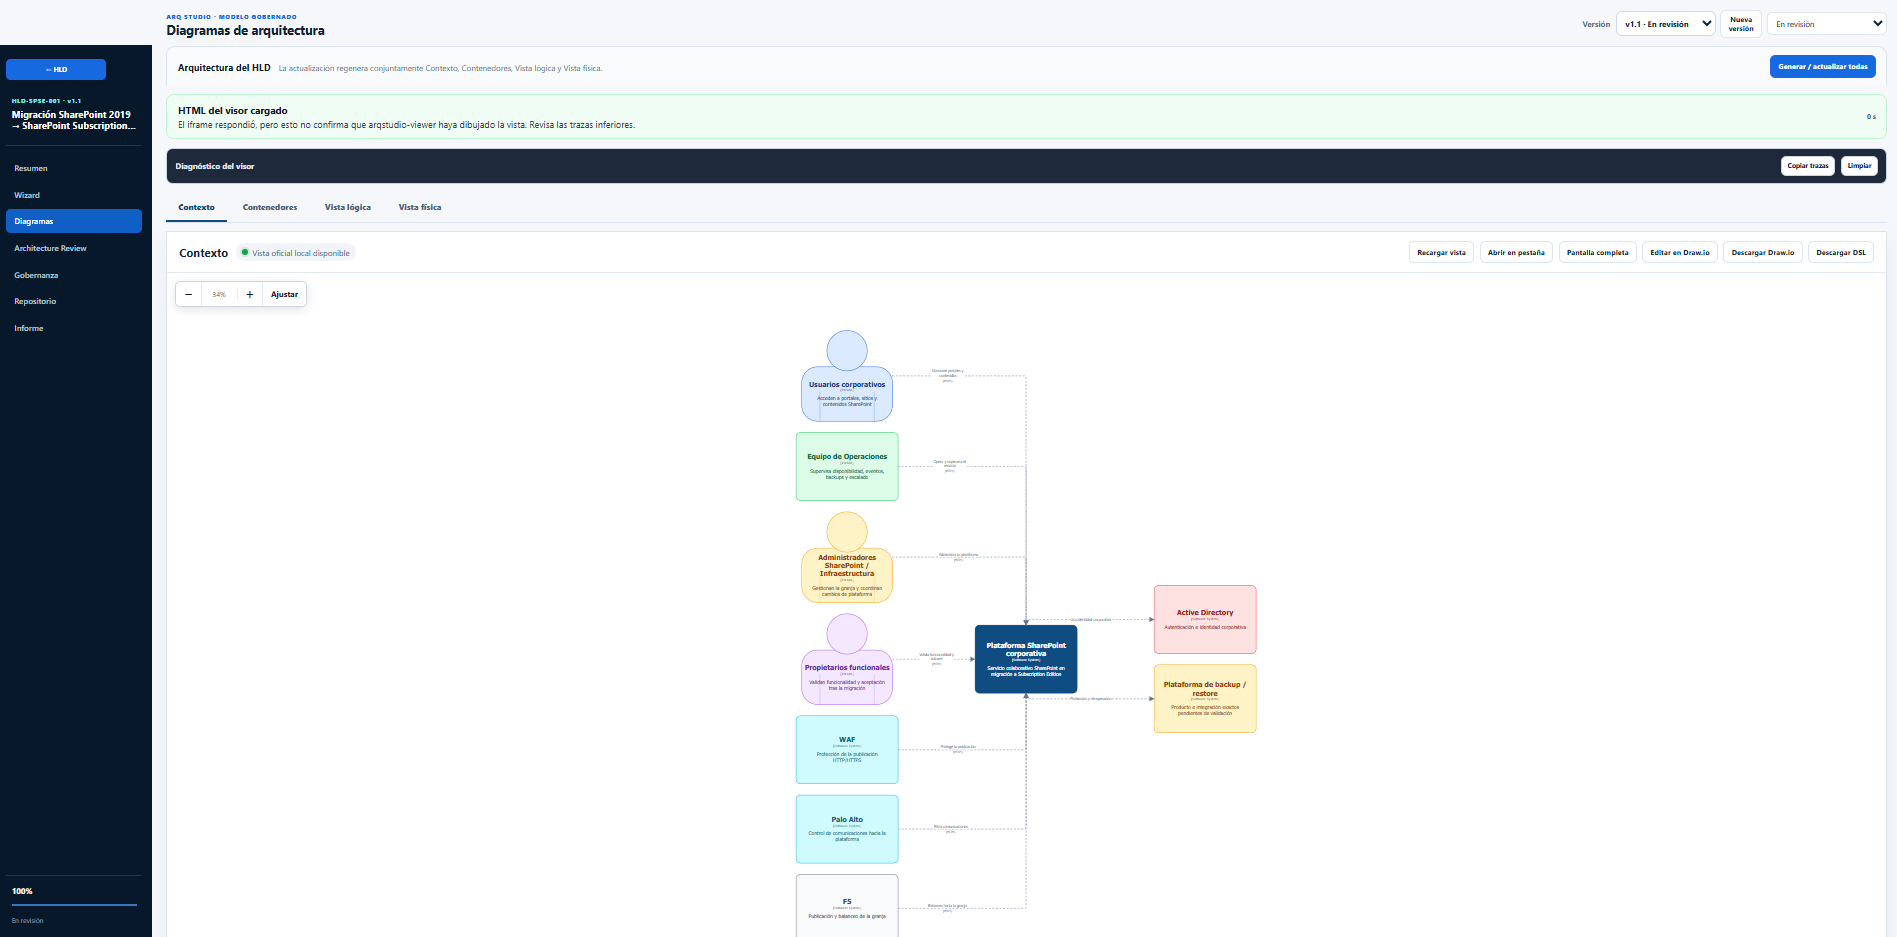This screenshot has width=1897, height=937.
Task: Select the Palo Alto system box
Action: [847, 829]
